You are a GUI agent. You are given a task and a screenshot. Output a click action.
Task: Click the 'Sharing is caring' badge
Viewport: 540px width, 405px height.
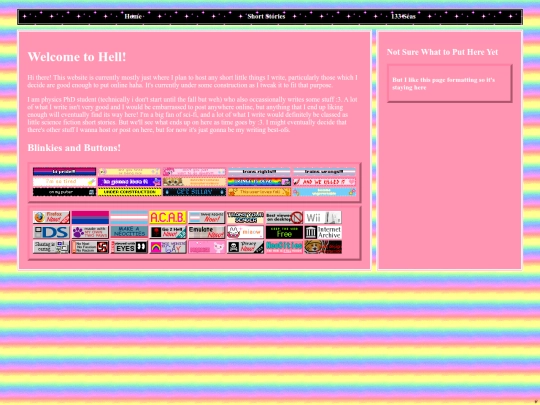51,247
